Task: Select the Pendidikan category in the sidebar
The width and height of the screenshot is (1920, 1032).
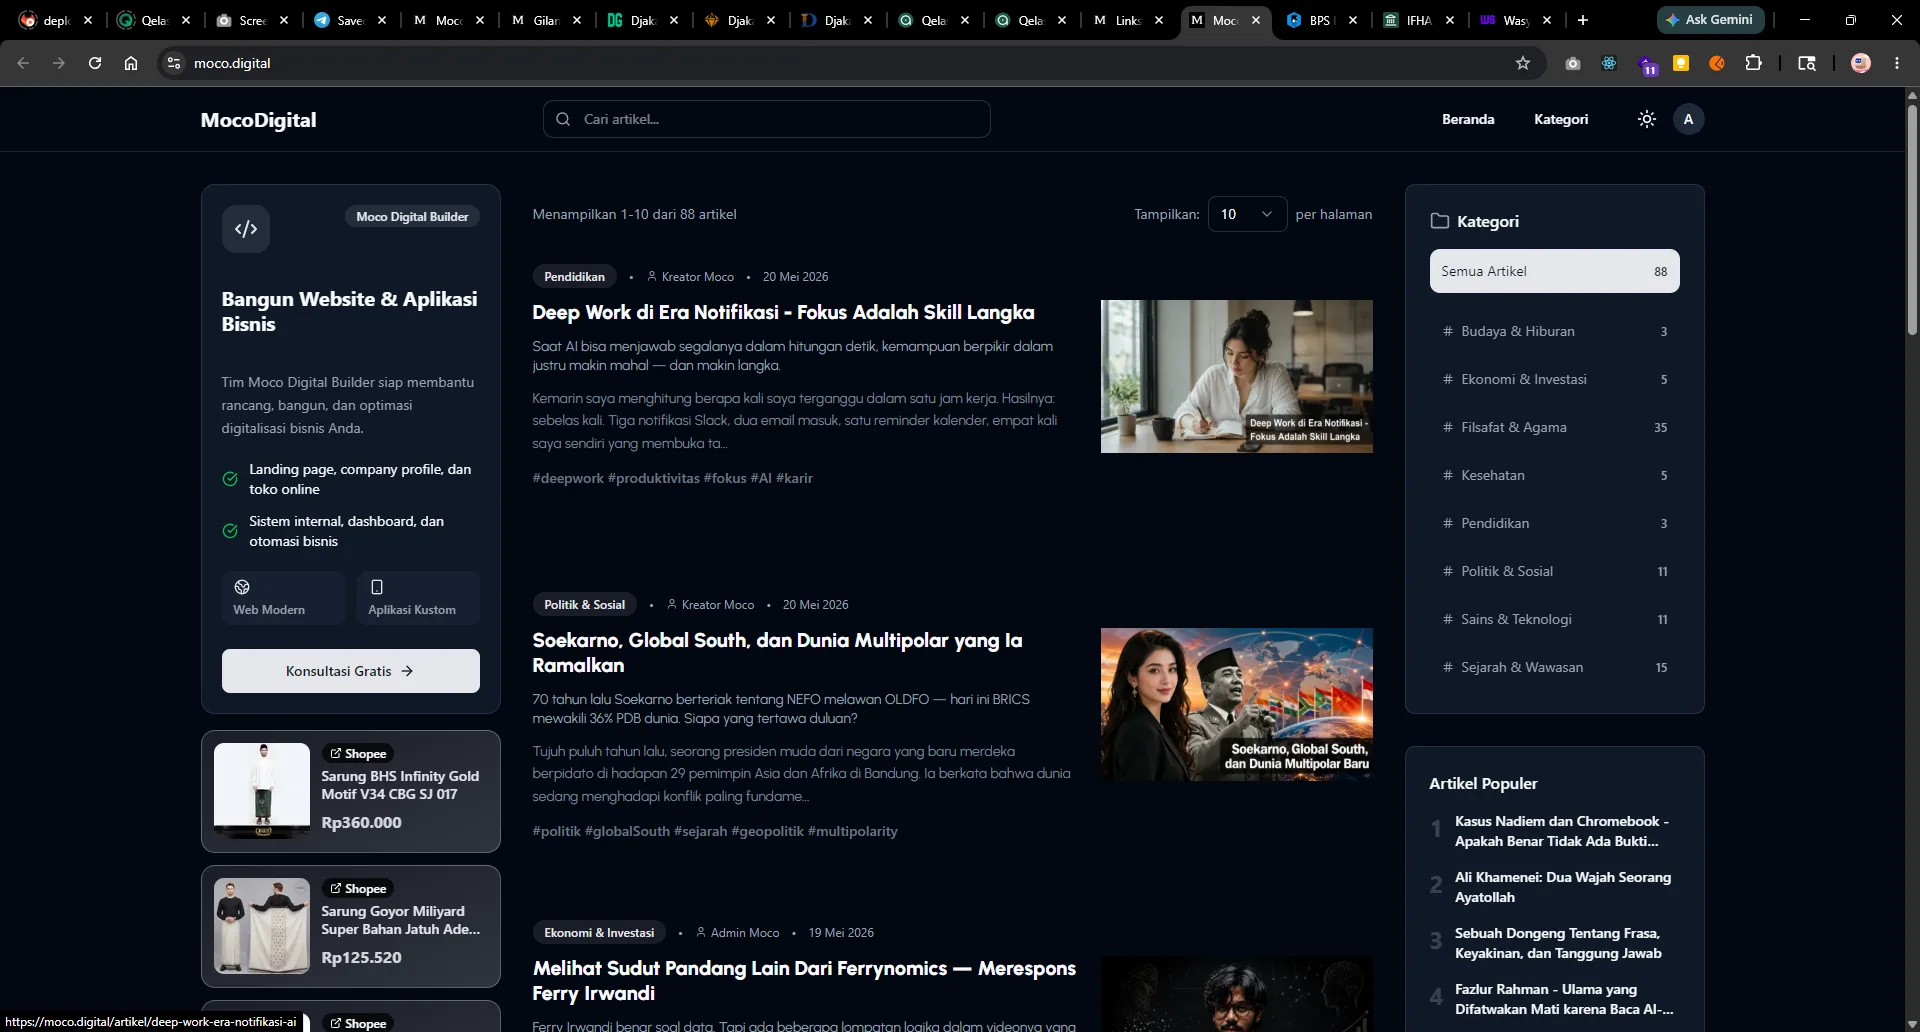Action: tap(1554, 523)
